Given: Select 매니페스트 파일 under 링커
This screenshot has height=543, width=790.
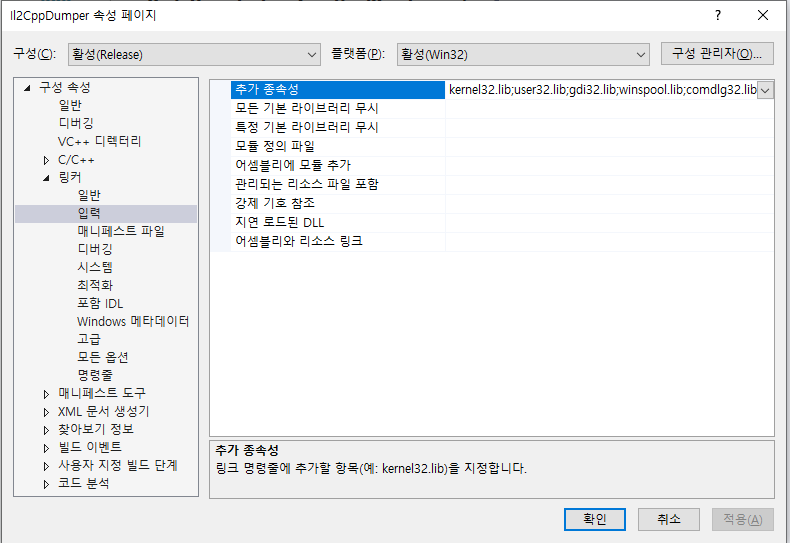Looking at the screenshot, I should click(x=121, y=231).
